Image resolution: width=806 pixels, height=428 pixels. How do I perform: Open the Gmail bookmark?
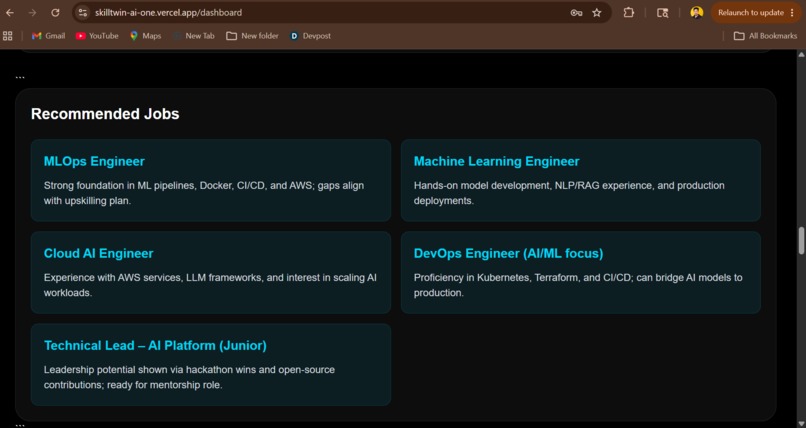(x=48, y=36)
